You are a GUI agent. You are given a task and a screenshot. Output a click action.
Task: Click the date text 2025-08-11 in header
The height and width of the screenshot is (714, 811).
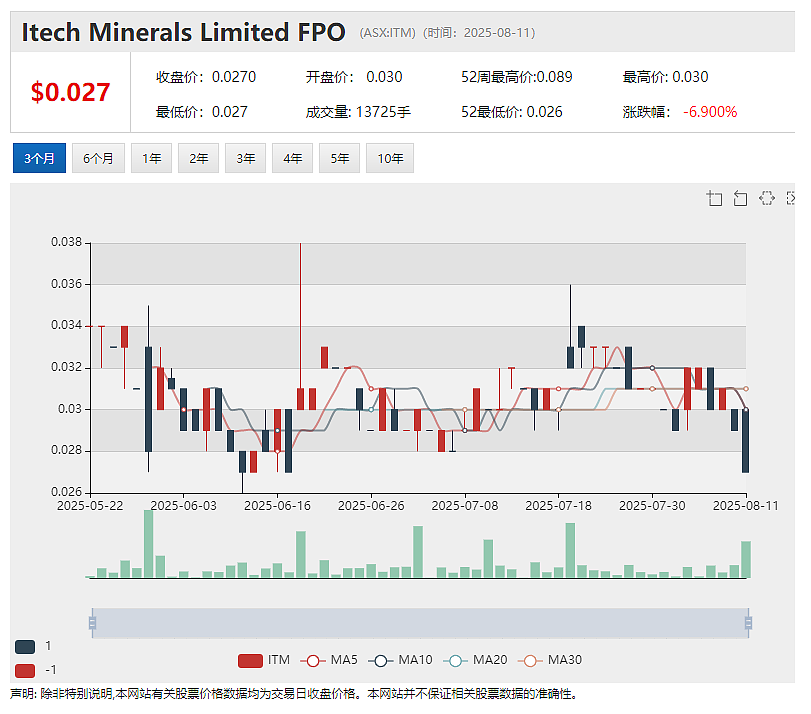(497, 33)
